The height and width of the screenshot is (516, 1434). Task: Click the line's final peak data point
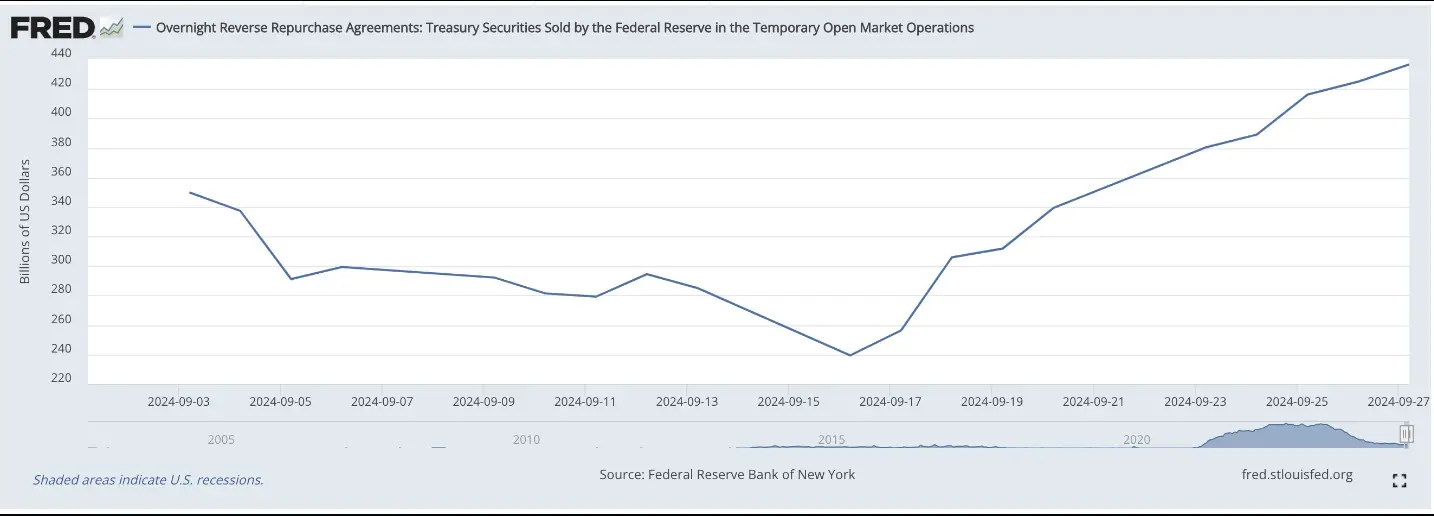tap(1408, 65)
